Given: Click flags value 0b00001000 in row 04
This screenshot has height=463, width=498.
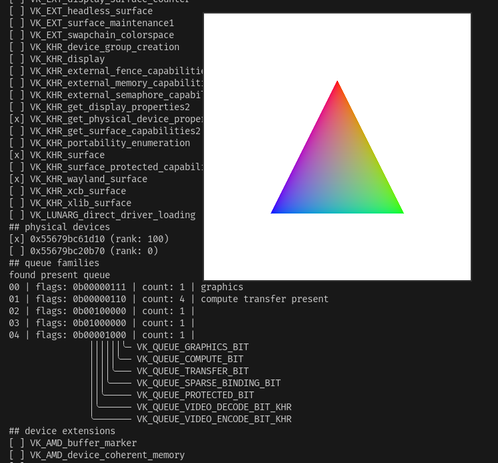Looking at the screenshot, I should click(x=99, y=335).
